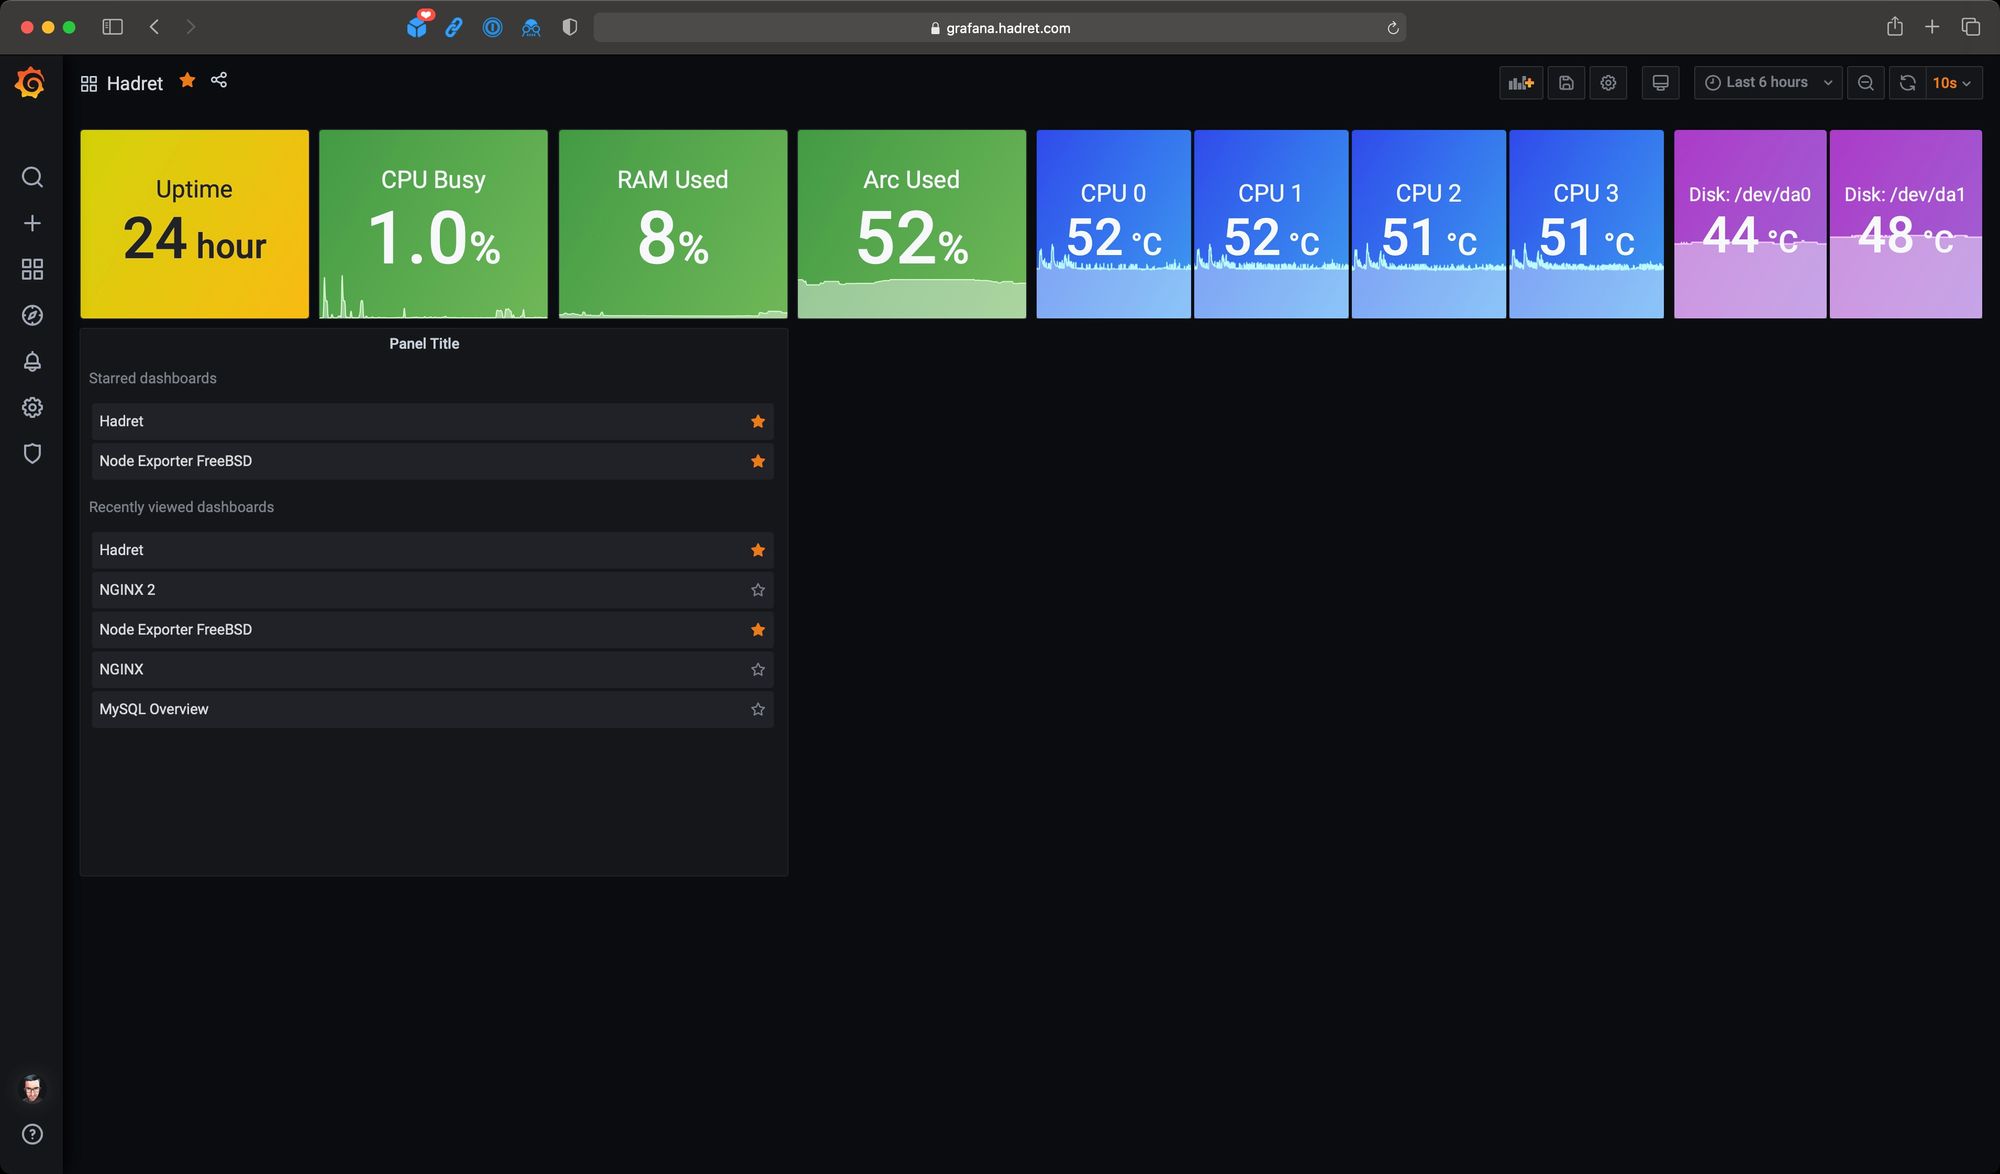This screenshot has height=1174, width=2000.
Task: Cycle view mode with the monitor icon
Action: (1660, 83)
